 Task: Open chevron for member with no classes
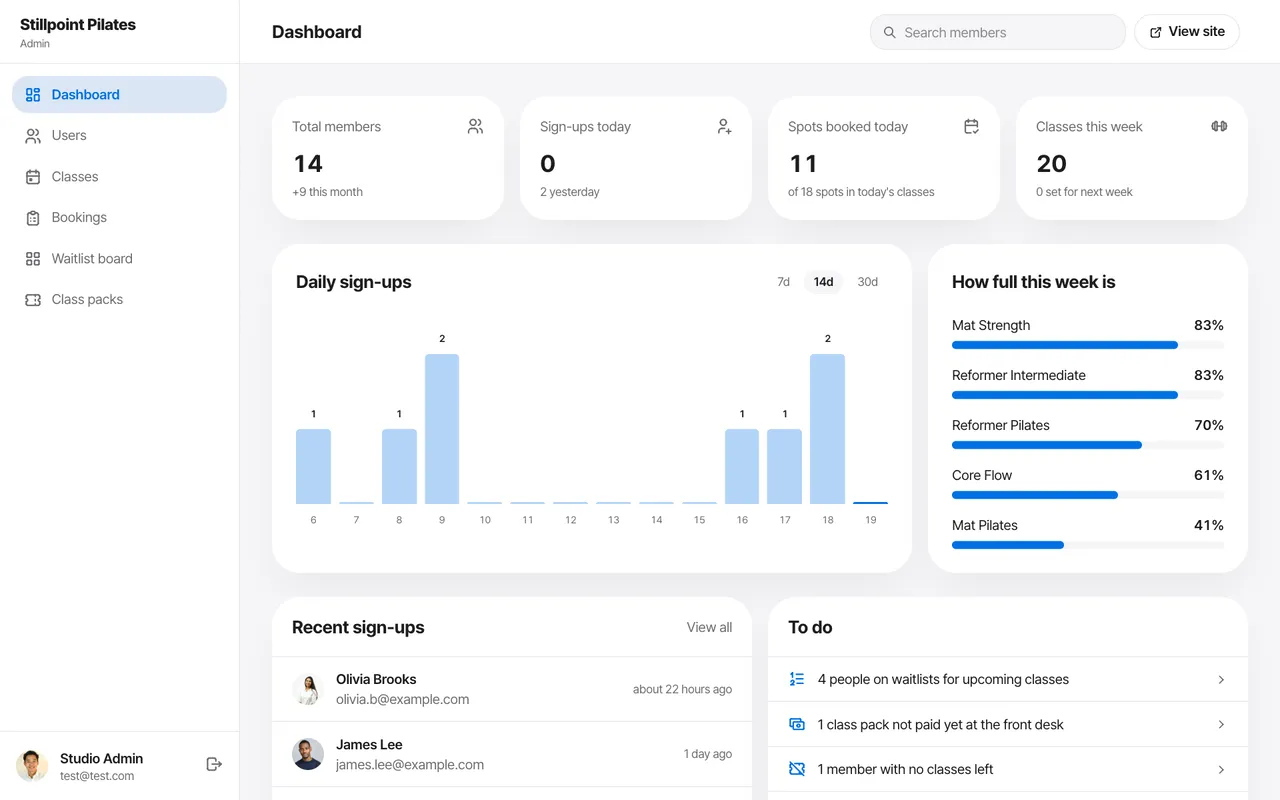(x=1221, y=769)
